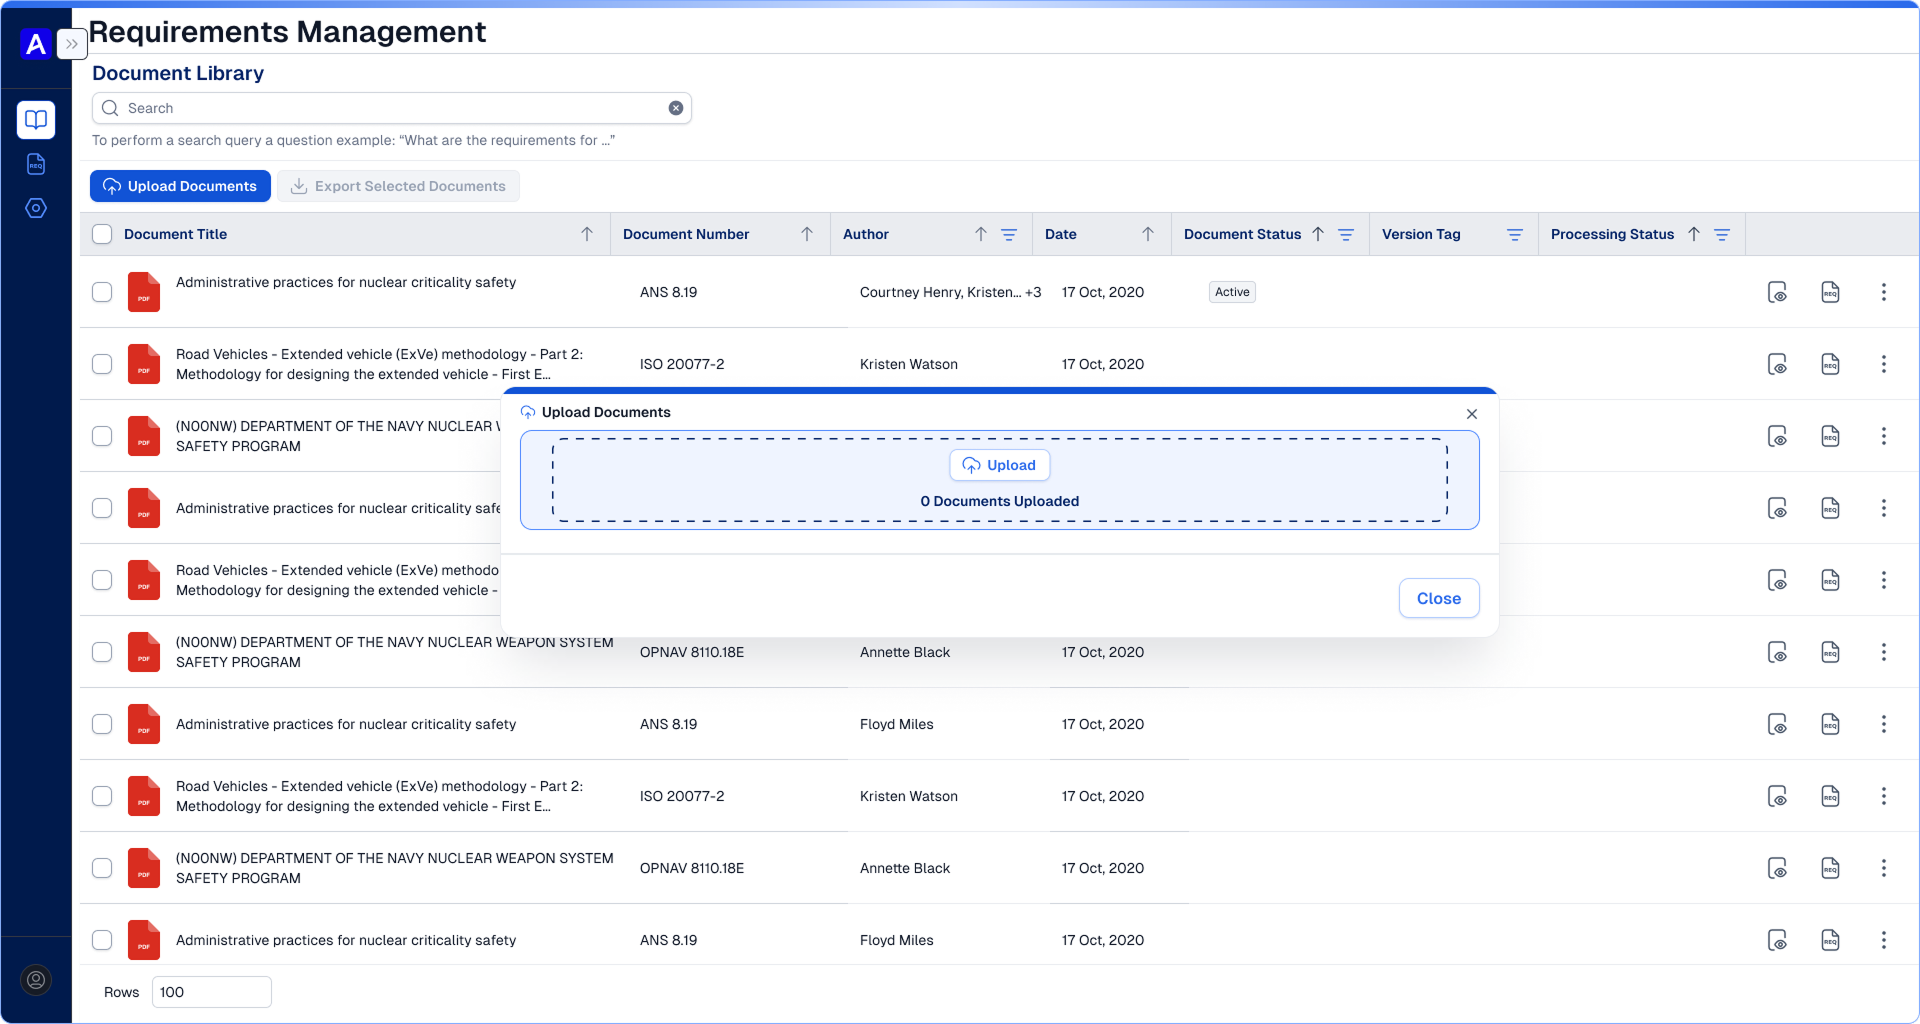Click the Close button in upload dialog
The height and width of the screenshot is (1024, 1920).
(1439, 598)
